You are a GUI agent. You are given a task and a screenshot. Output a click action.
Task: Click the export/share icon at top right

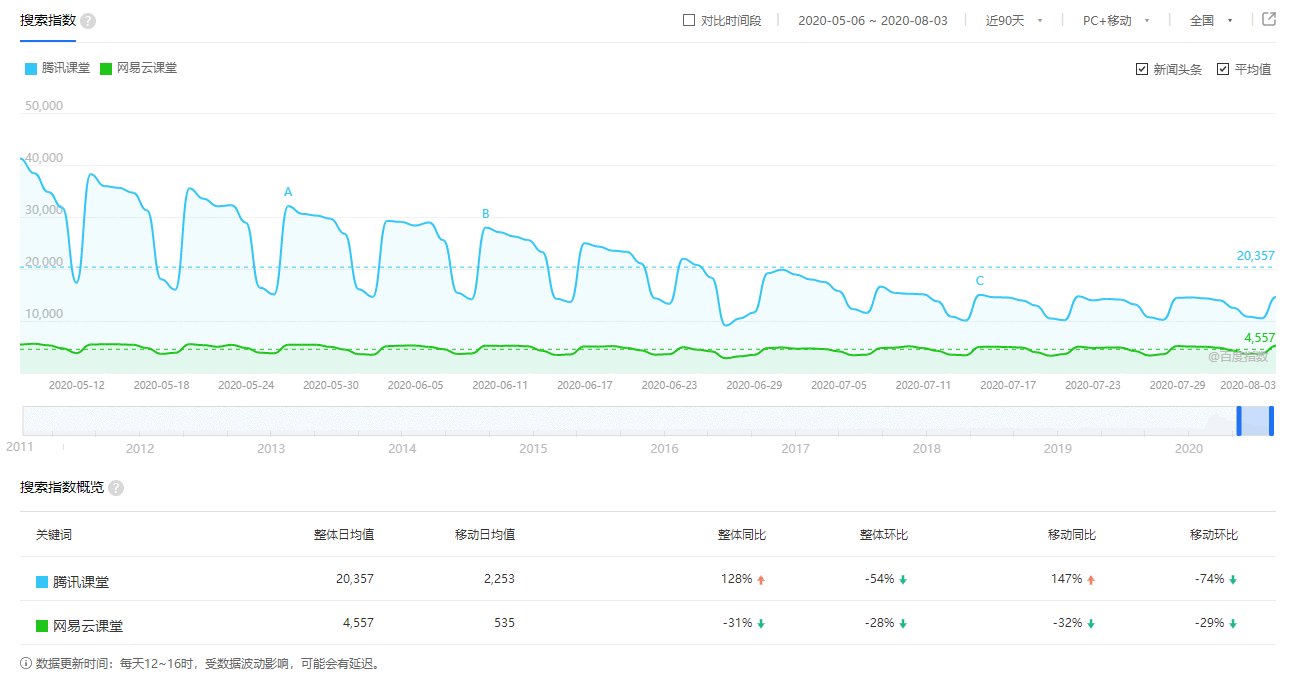1269,19
